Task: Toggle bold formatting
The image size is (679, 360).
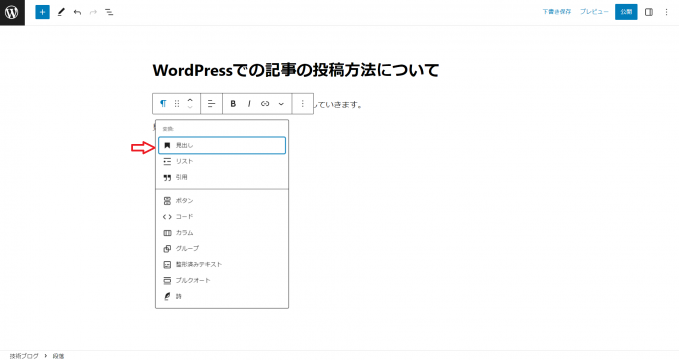Action: coord(233,104)
